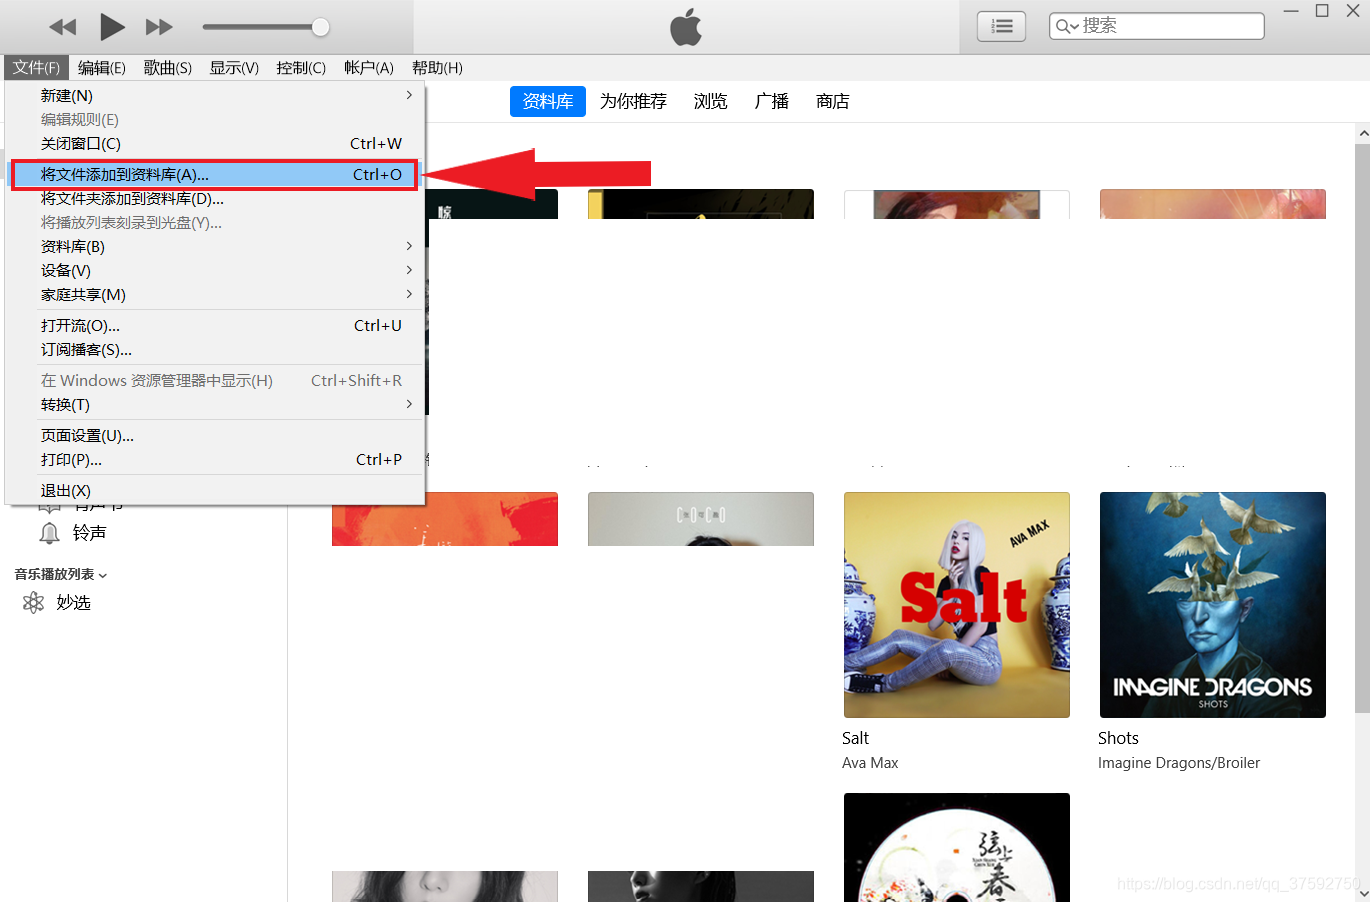Minimize the iTunes window

tap(1291, 11)
